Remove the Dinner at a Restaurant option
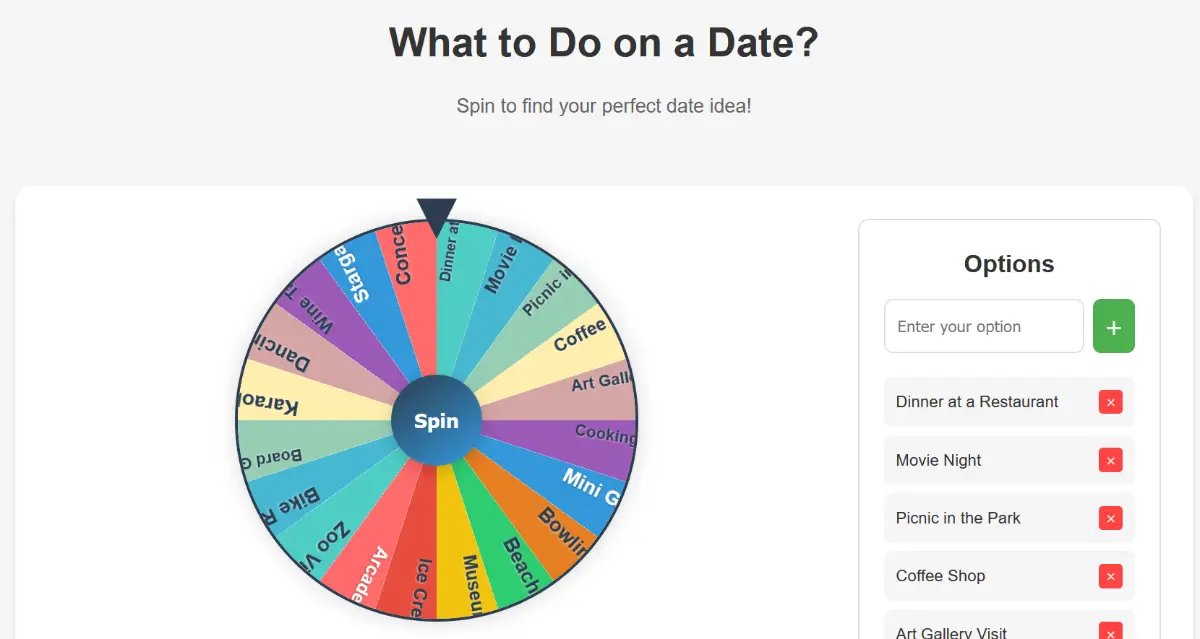 click(1110, 402)
